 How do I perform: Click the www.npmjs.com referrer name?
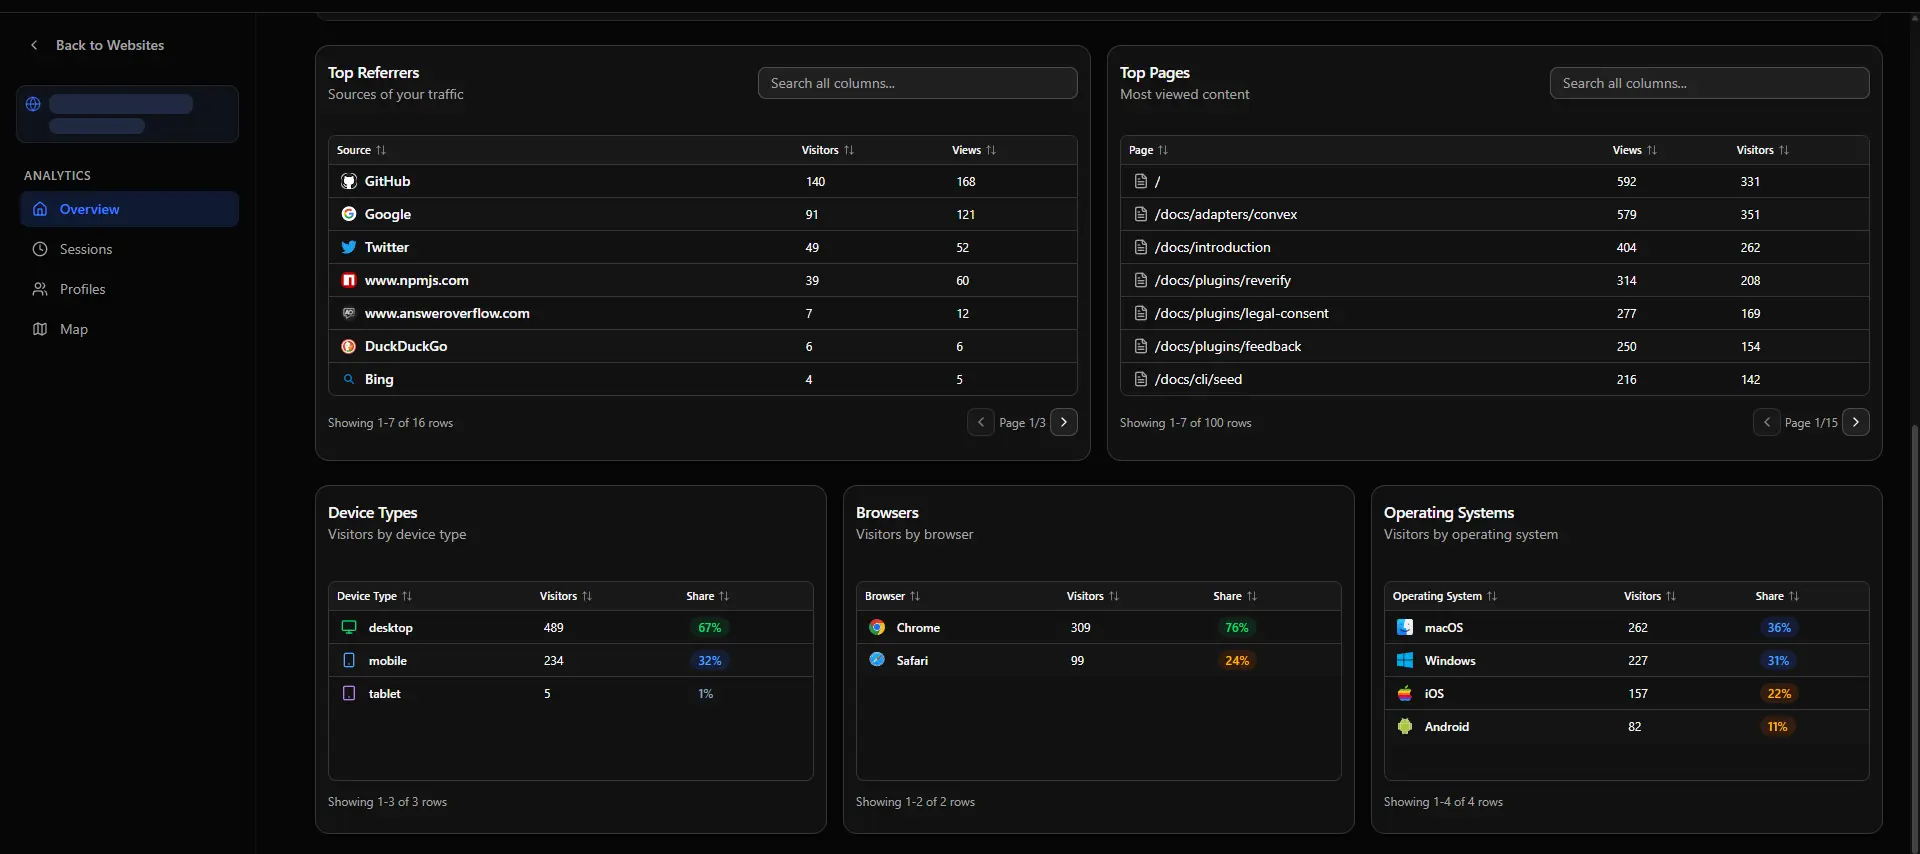416,280
